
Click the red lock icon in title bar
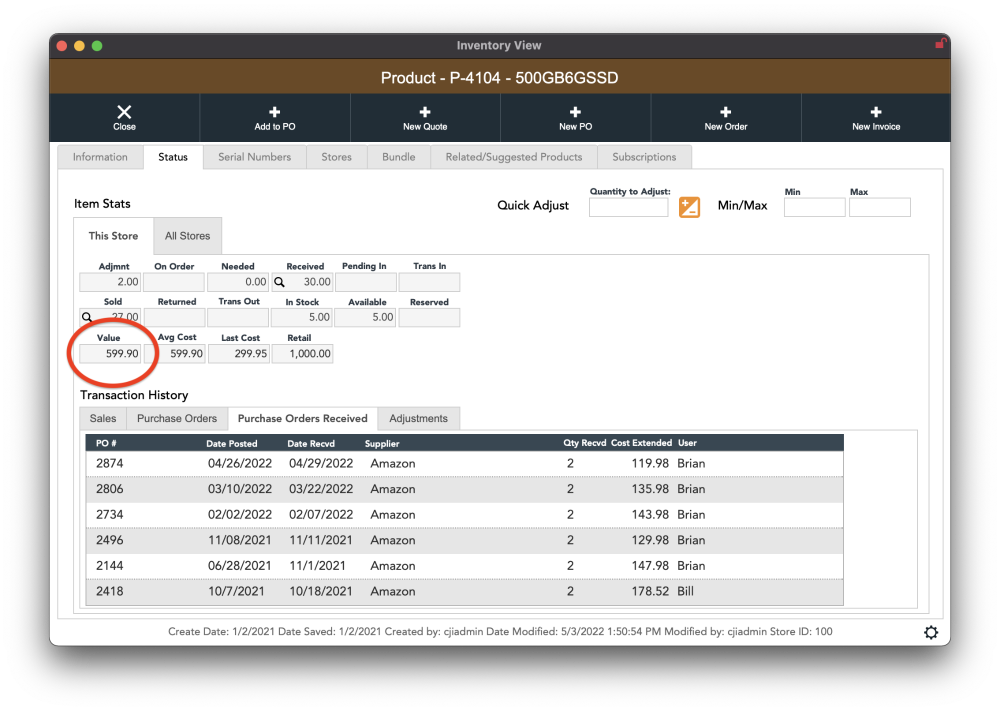940,44
